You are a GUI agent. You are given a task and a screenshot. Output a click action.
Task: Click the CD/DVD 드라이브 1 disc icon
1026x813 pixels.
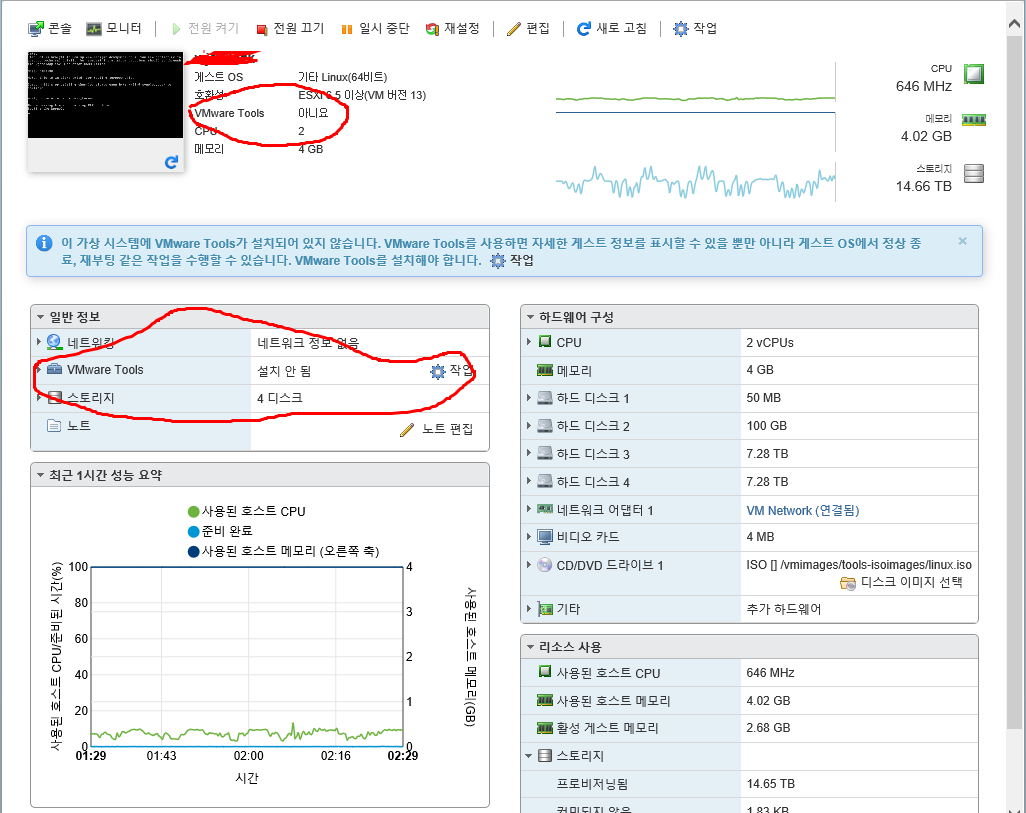point(545,564)
